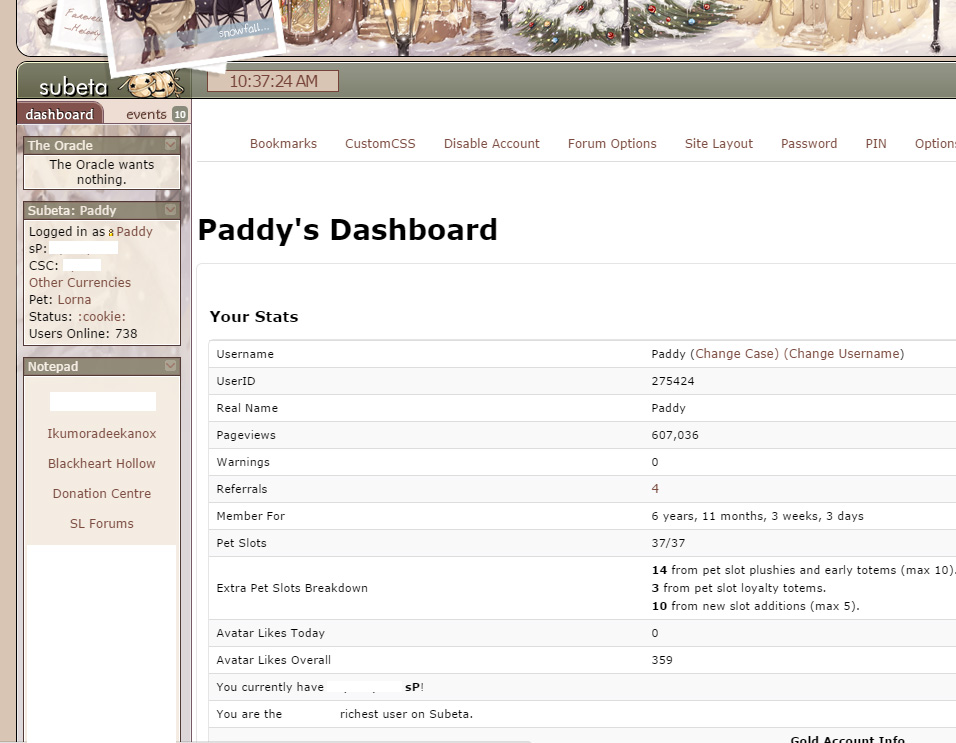Viewport: 956px width, 743px height.
Task: Collapse The Oracle sidebar panel
Action: coord(171,145)
